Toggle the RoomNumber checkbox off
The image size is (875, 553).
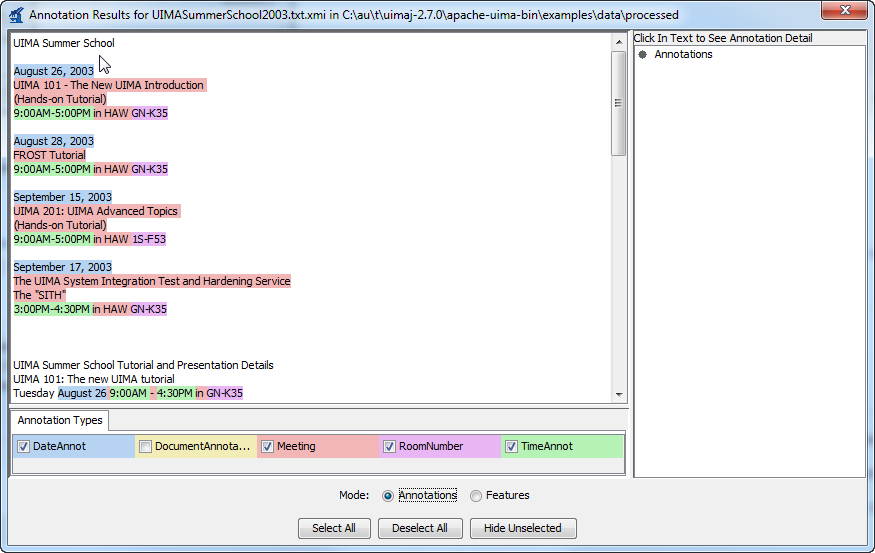[x=390, y=446]
